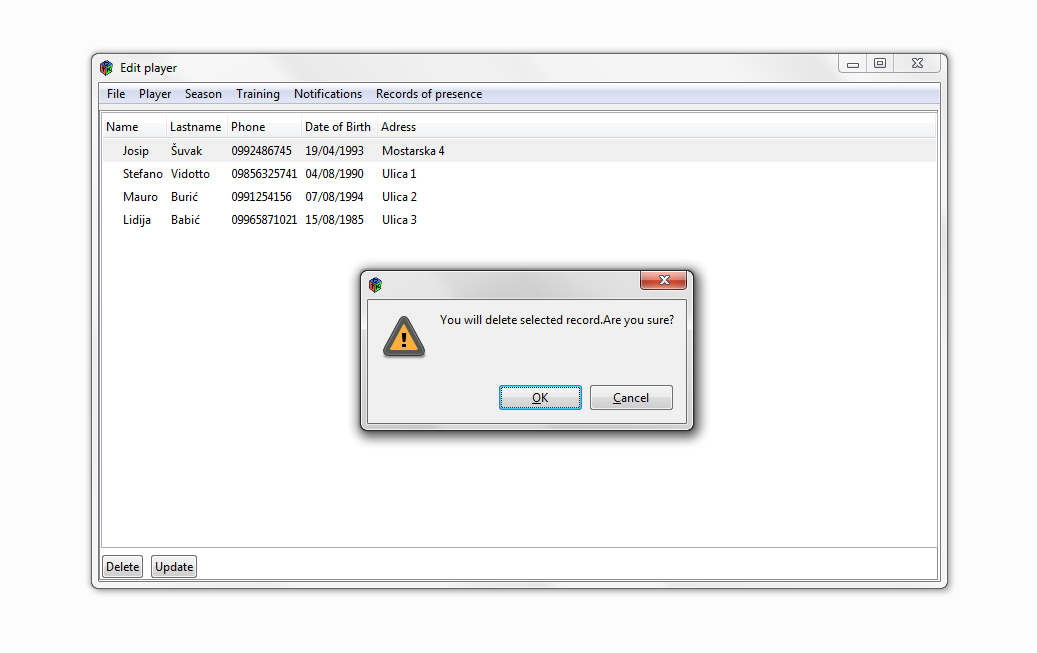Screen dimensions: 1037x653
Task: Select the Lidija Babić player row
Action: pyautogui.click(x=519, y=220)
